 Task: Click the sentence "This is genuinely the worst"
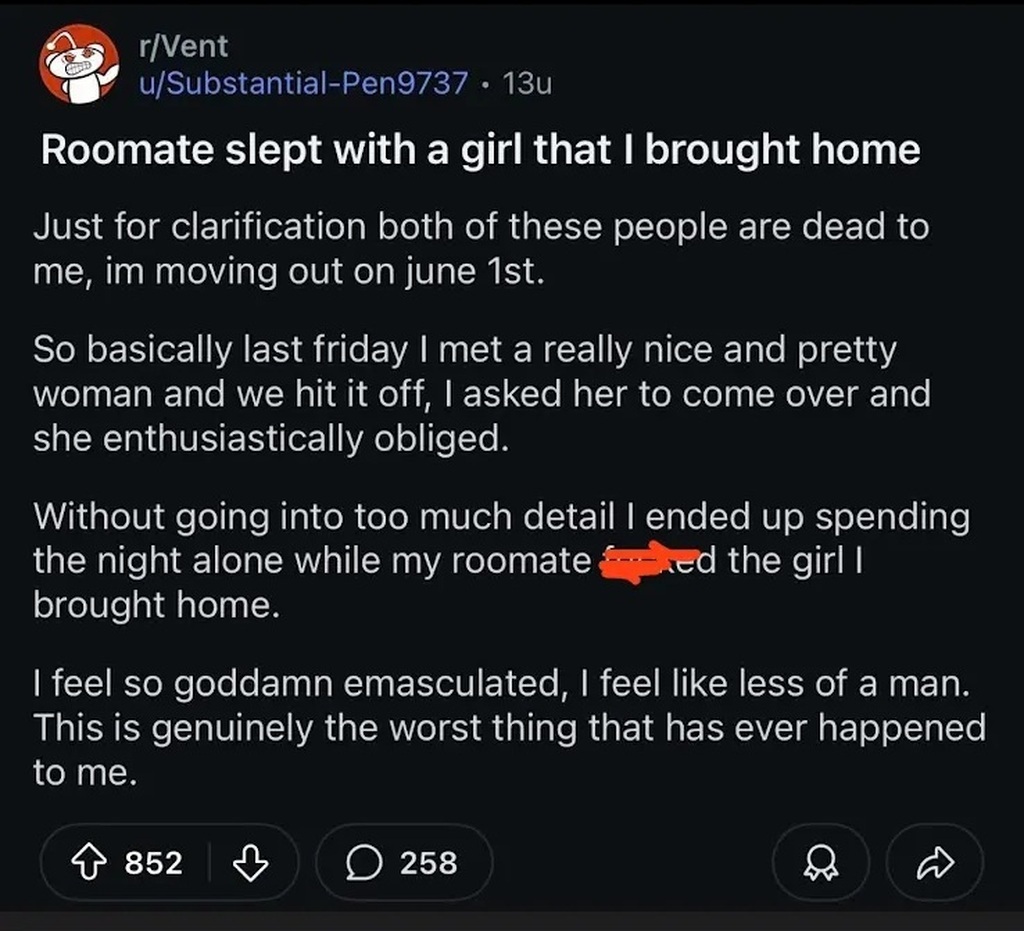[508, 728]
